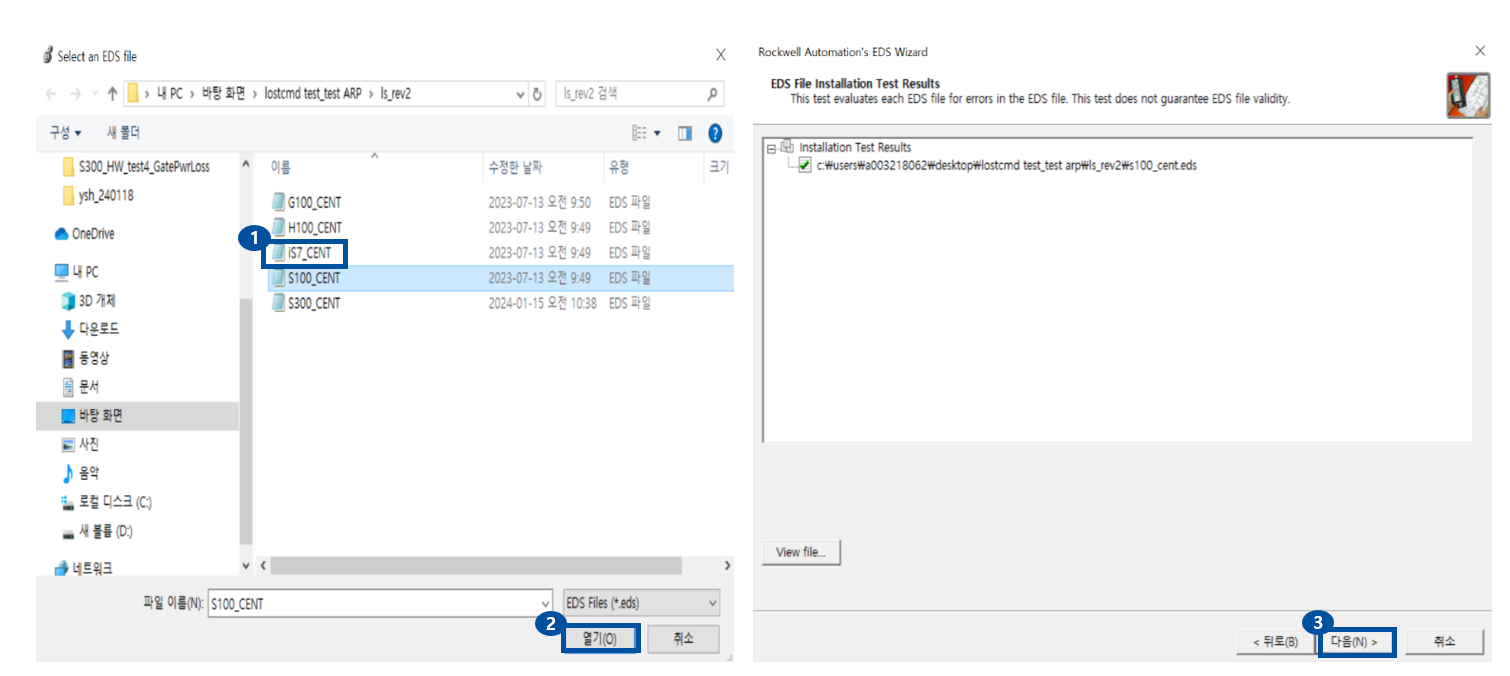1510x676 pixels.
Task: Open the EDS Files (*.eds) filter dropdown
Action: coord(710,602)
